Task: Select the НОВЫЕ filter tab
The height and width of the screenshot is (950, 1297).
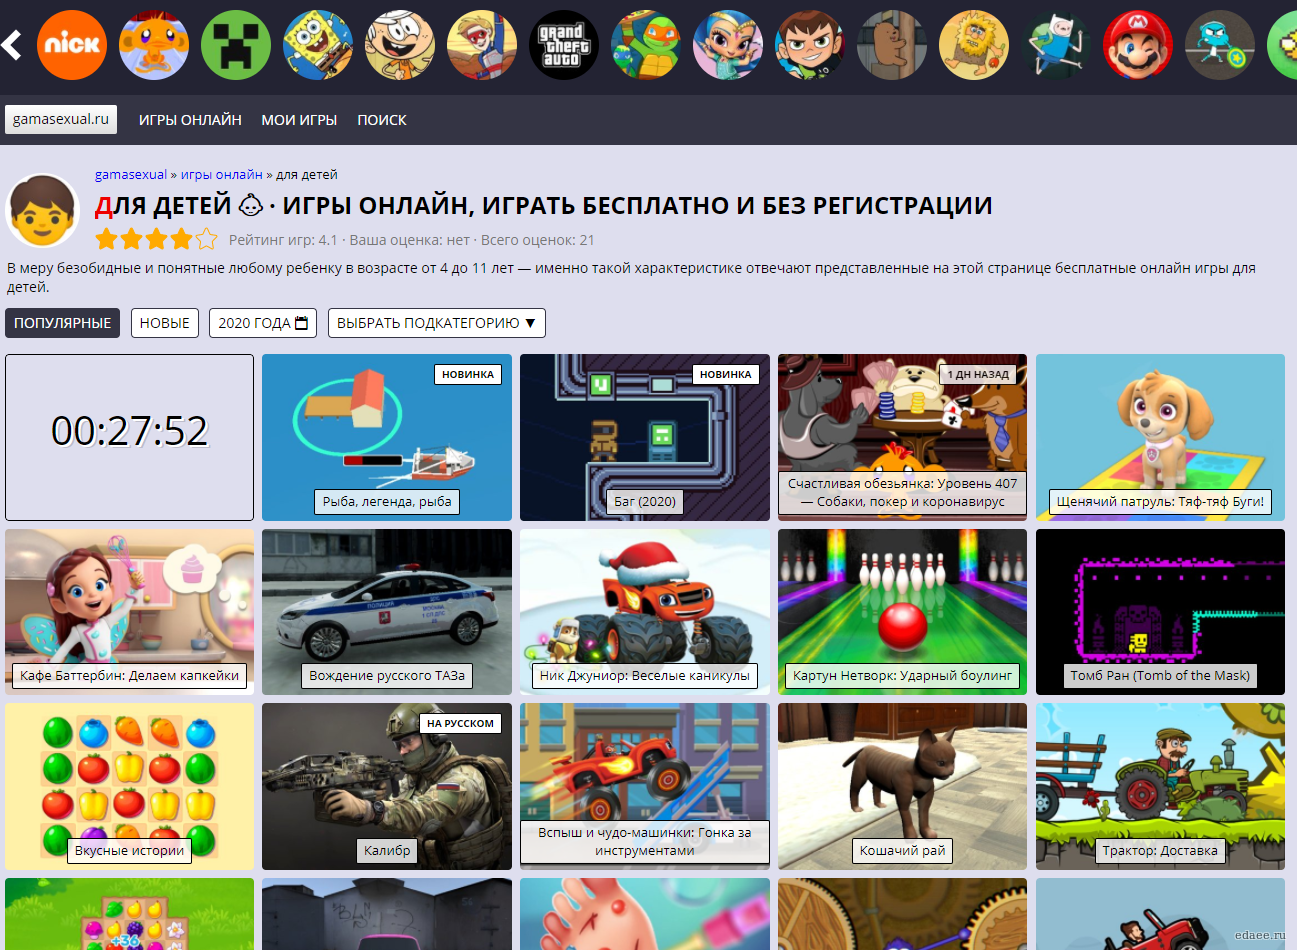Action: [x=165, y=323]
